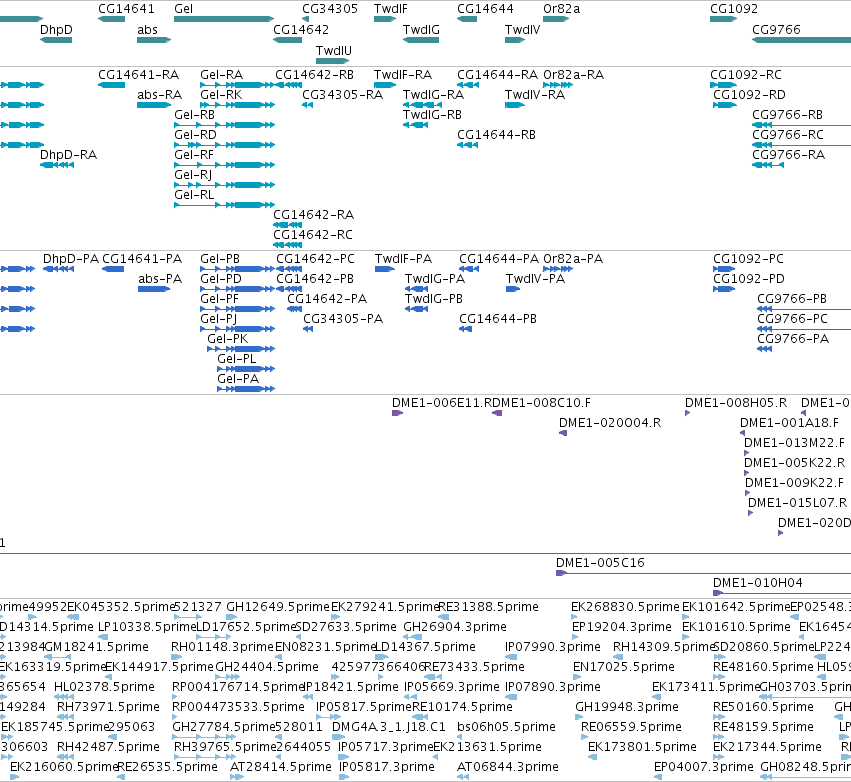The width and height of the screenshot is (851, 782).
Task: Click the TwdlF gene label
Action: [x=390, y=9]
